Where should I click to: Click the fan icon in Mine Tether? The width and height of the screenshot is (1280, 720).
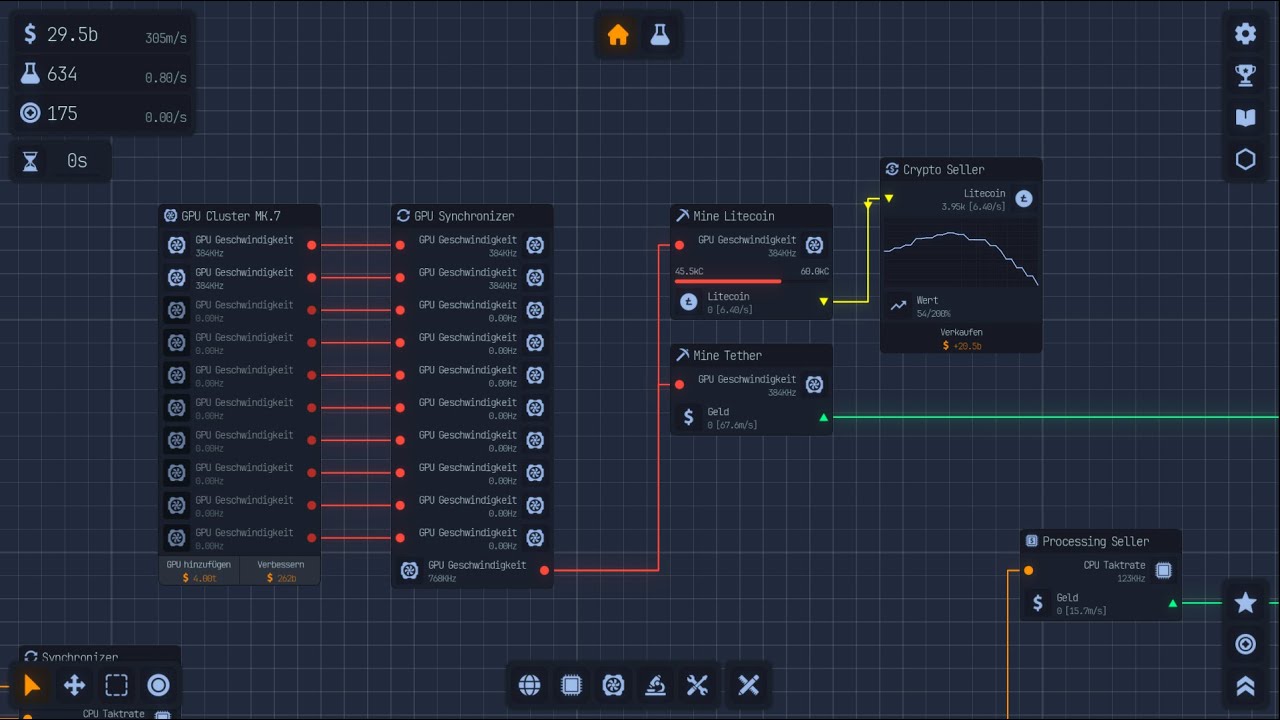click(x=814, y=384)
